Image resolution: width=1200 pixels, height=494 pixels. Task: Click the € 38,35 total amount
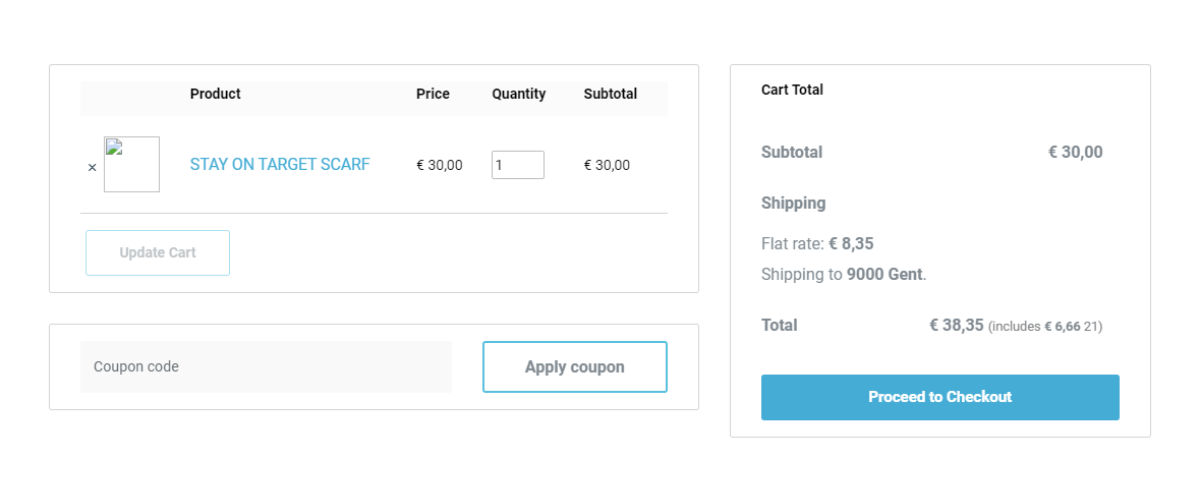pos(957,325)
